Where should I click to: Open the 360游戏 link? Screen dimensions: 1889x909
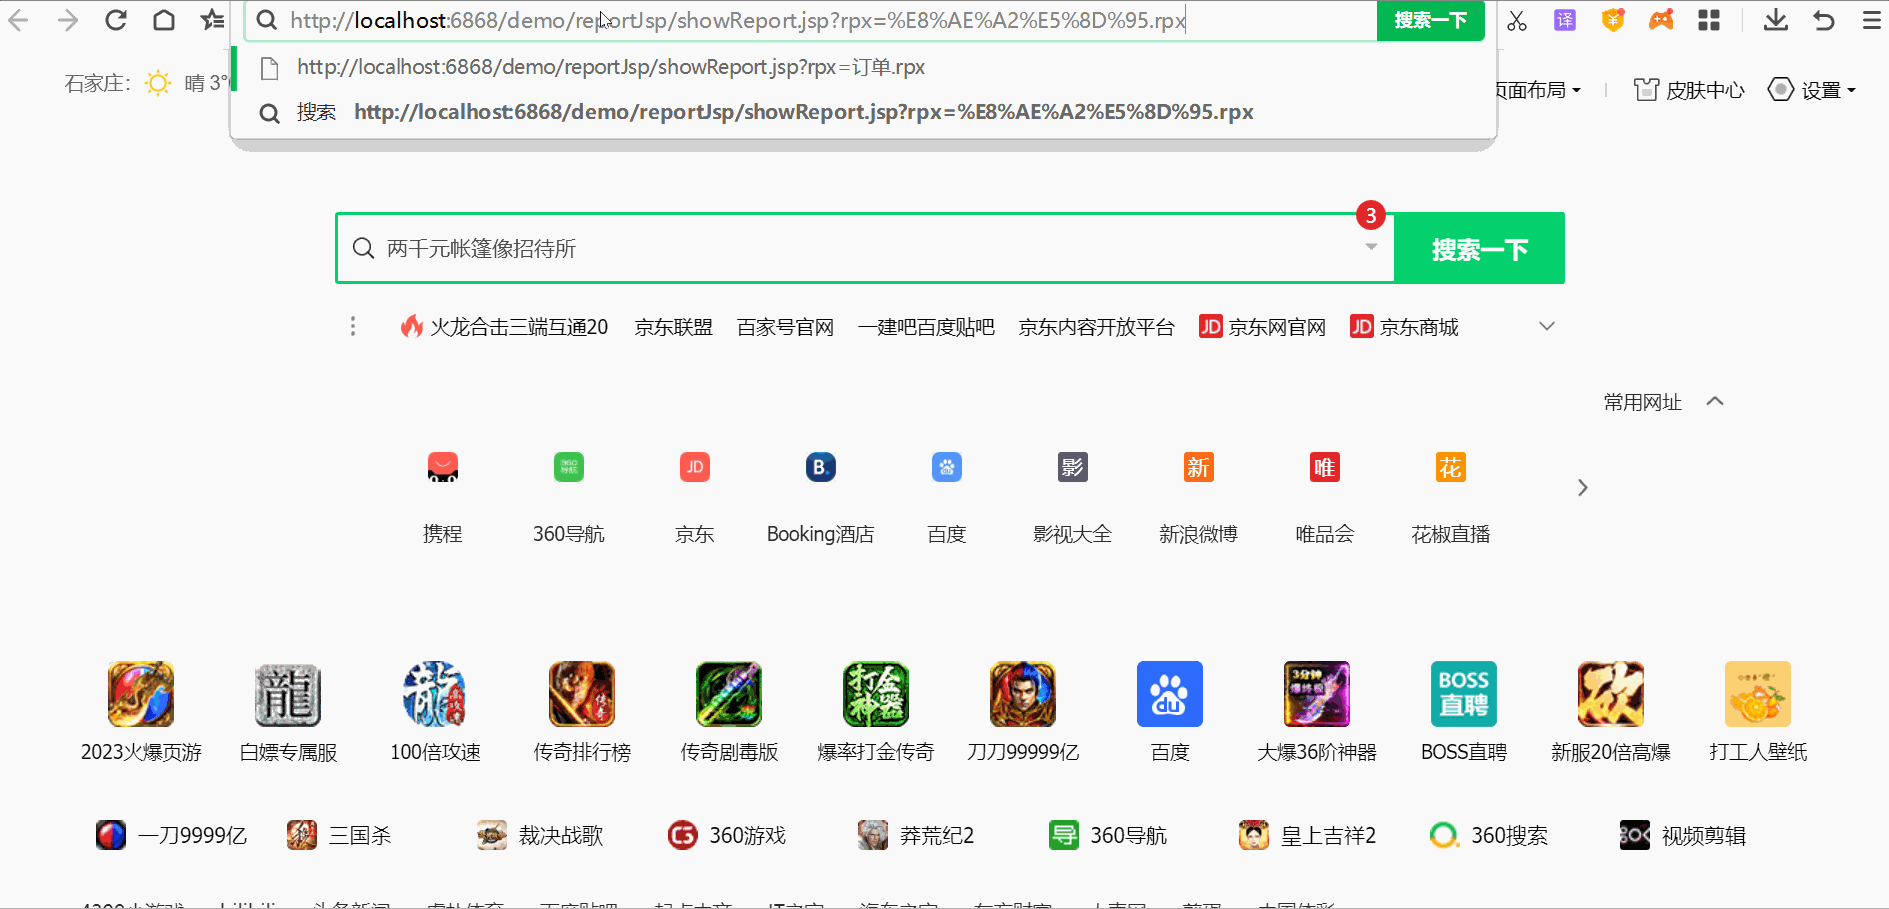coord(727,835)
